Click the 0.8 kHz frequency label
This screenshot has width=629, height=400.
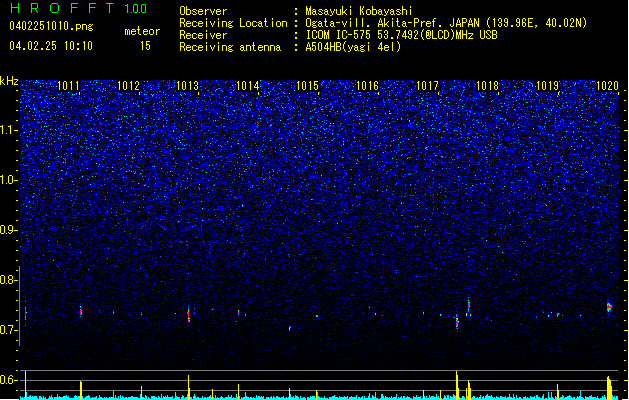tap(9, 280)
